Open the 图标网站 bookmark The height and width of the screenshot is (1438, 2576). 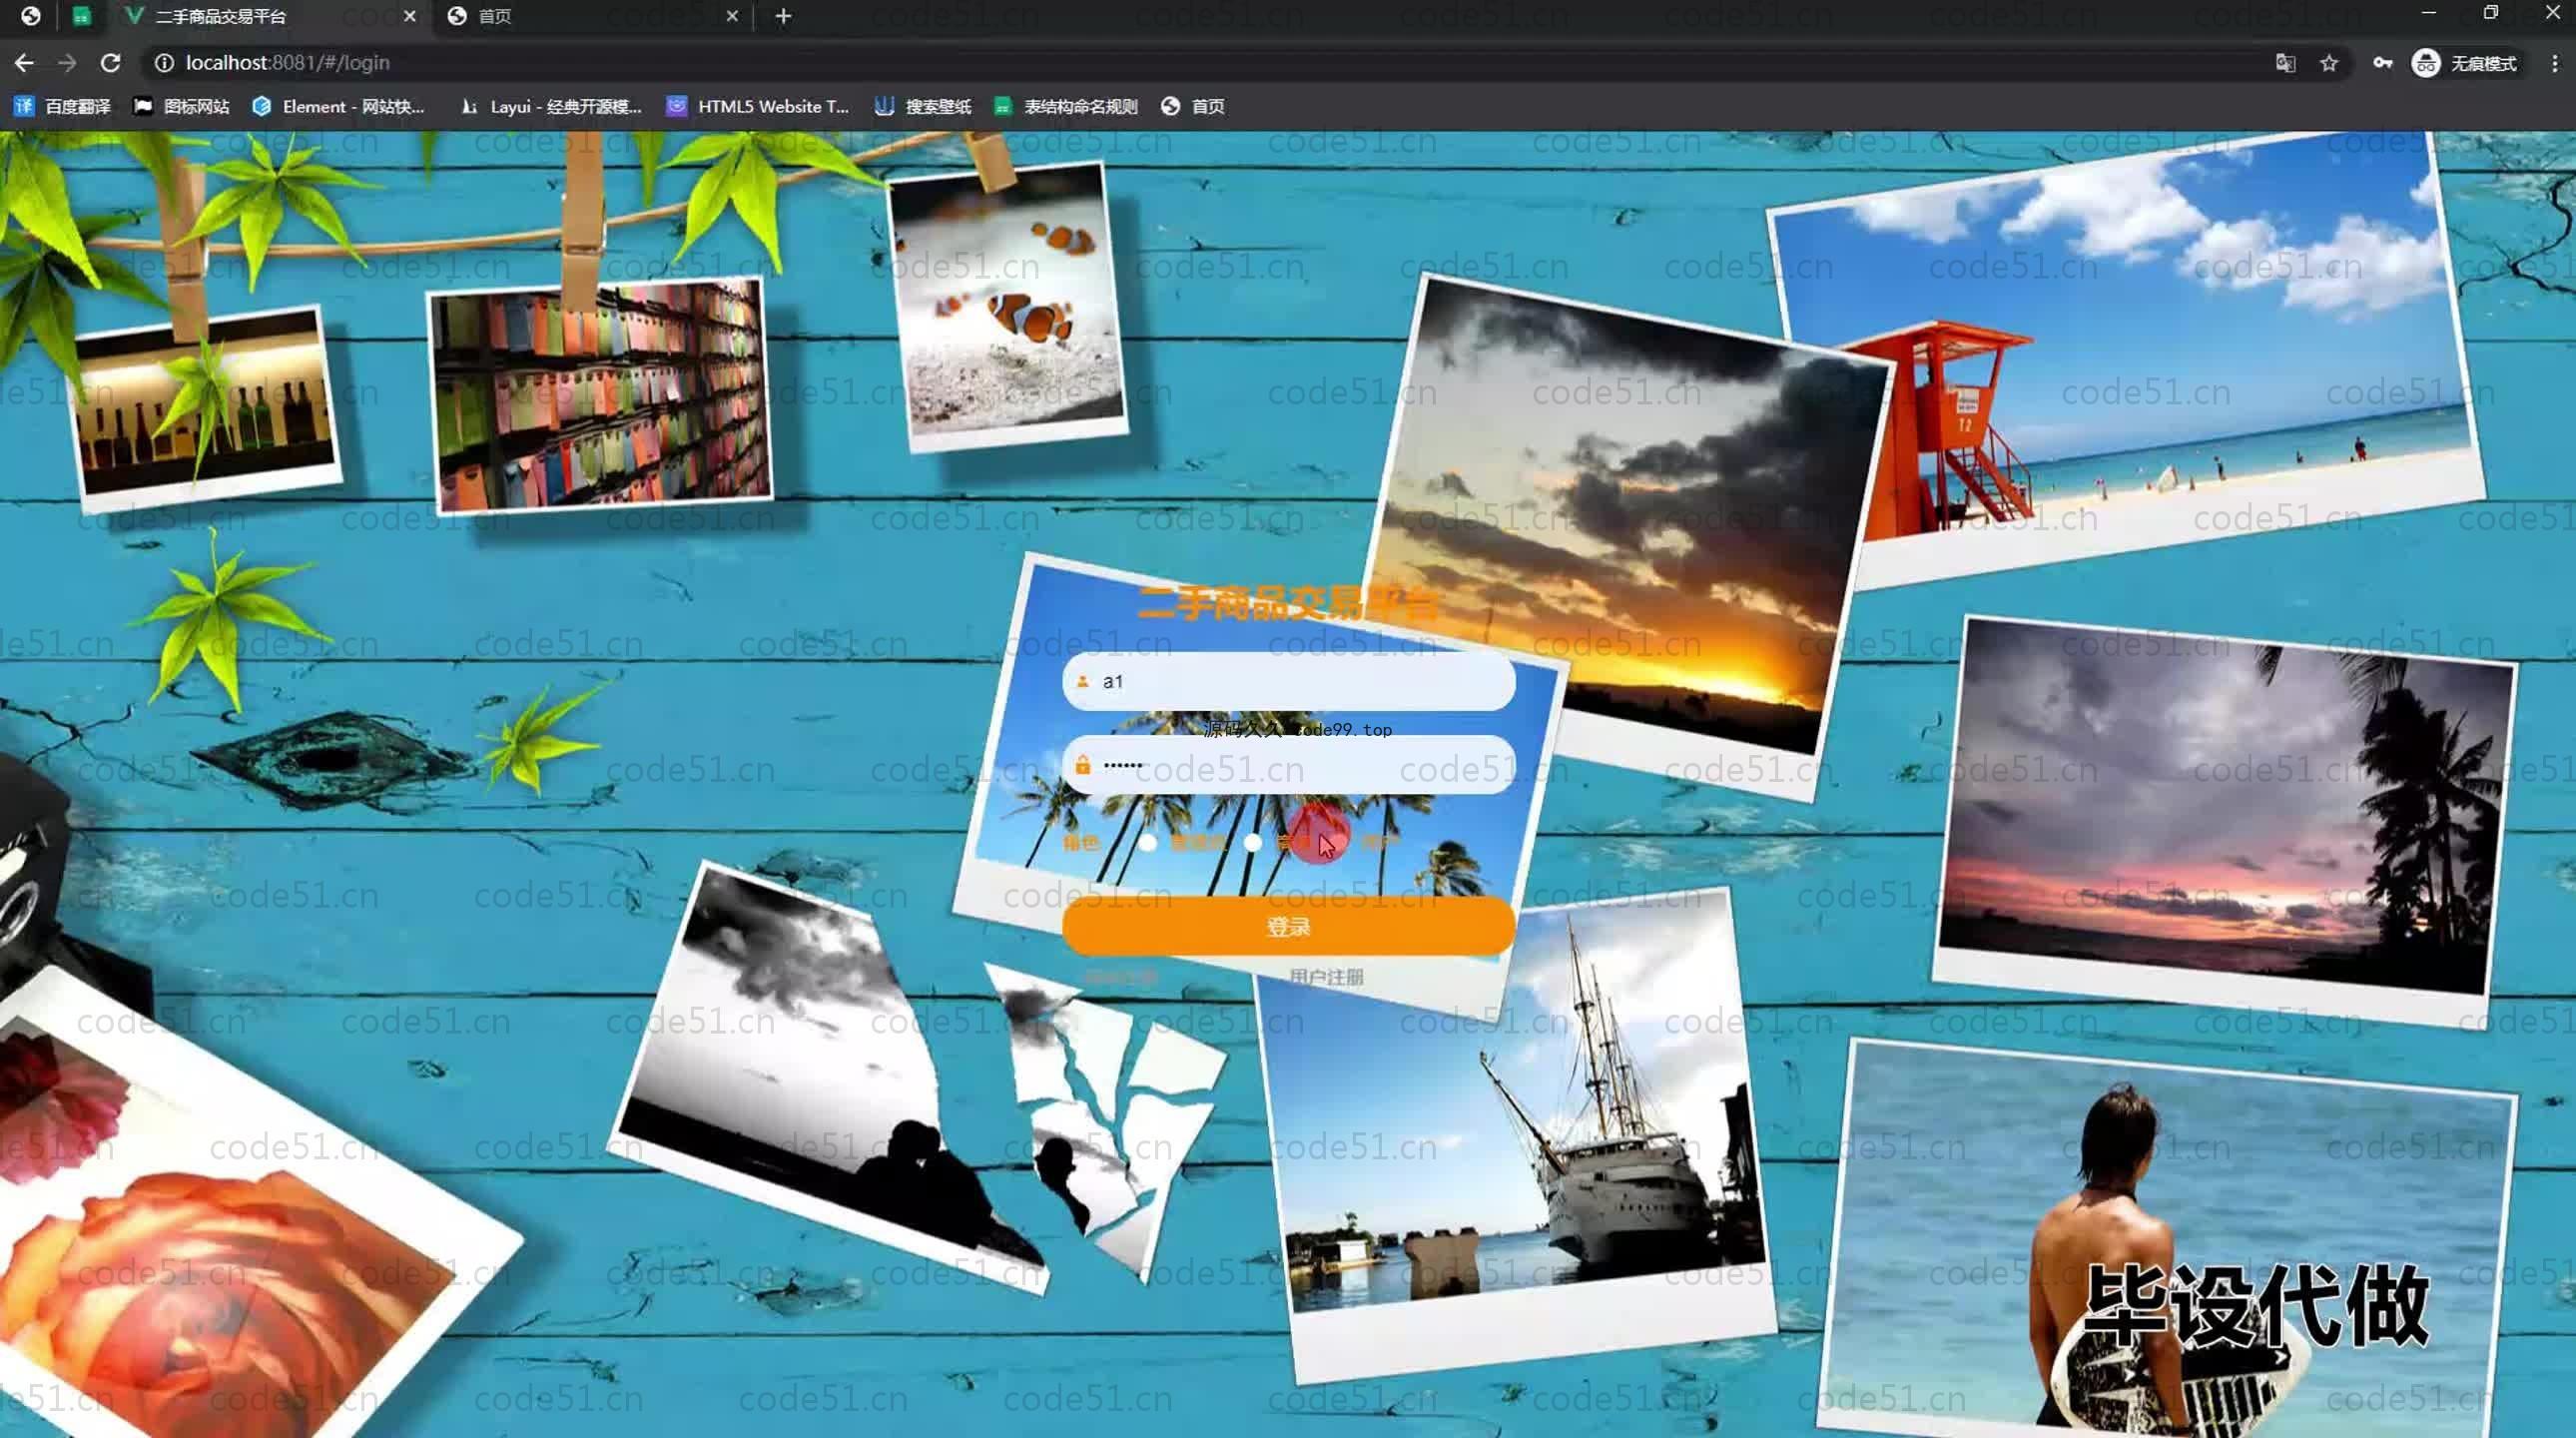tap(182, 106)
